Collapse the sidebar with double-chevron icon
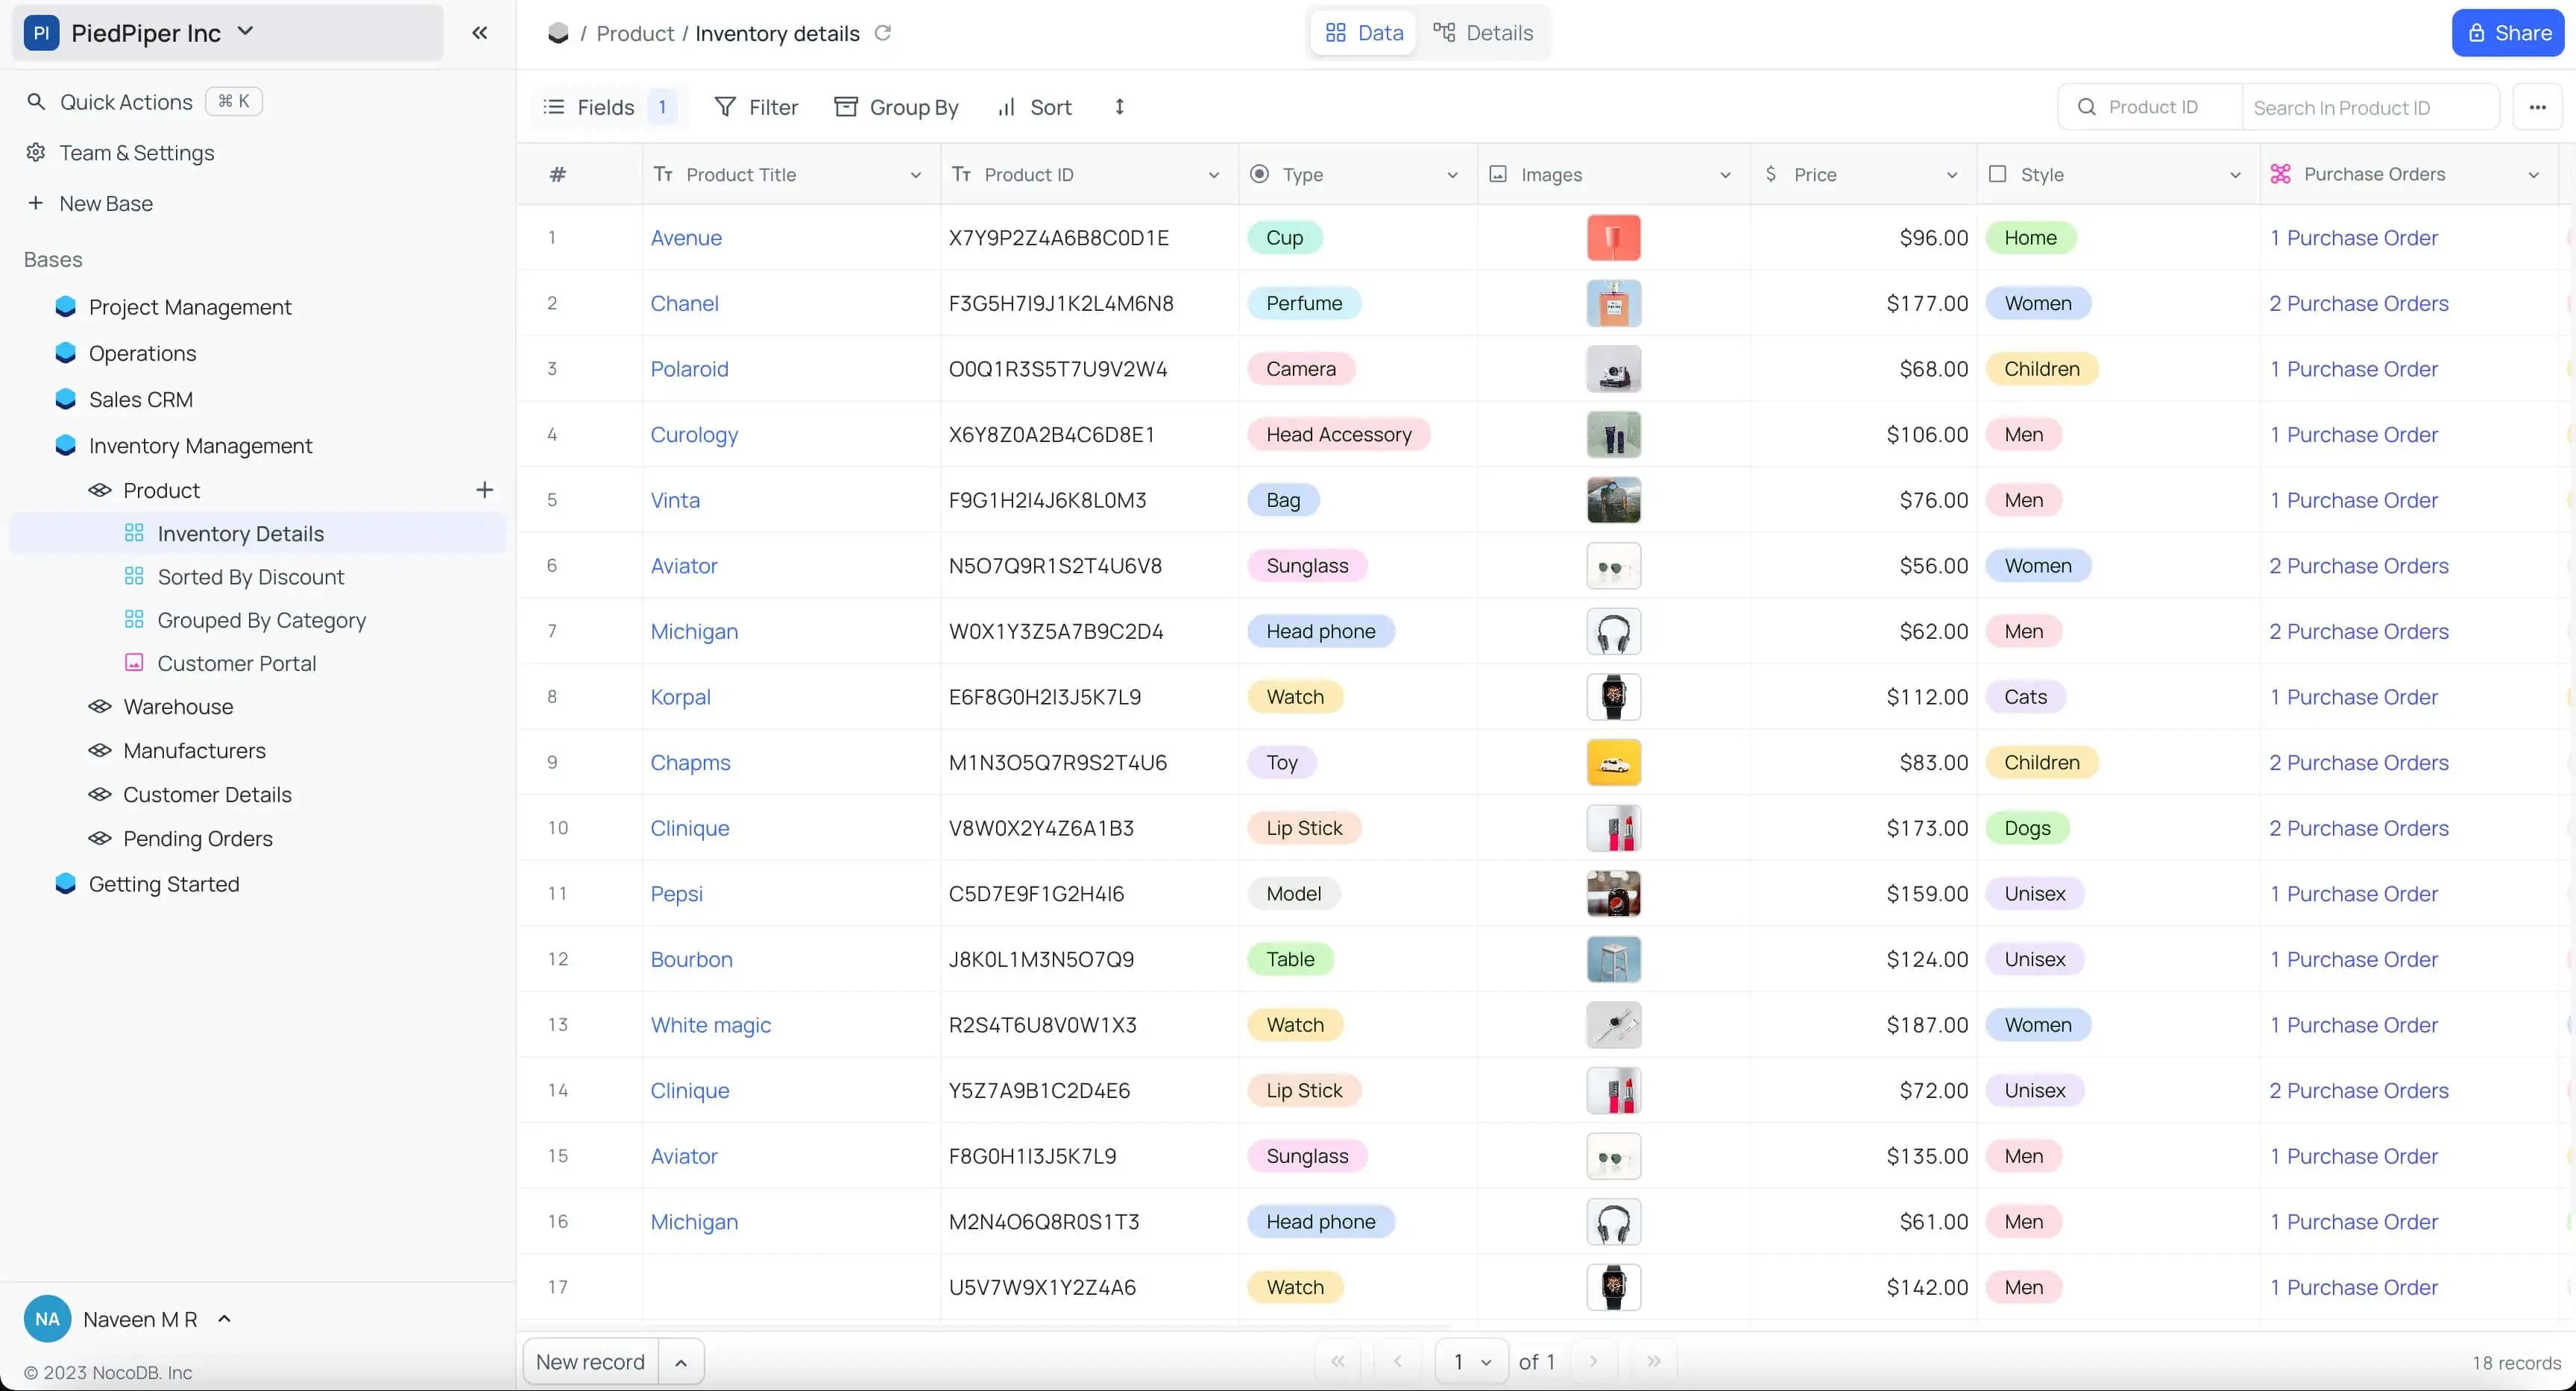The width and height of the screenshot is (2576, 1391). tap(480, 33)
